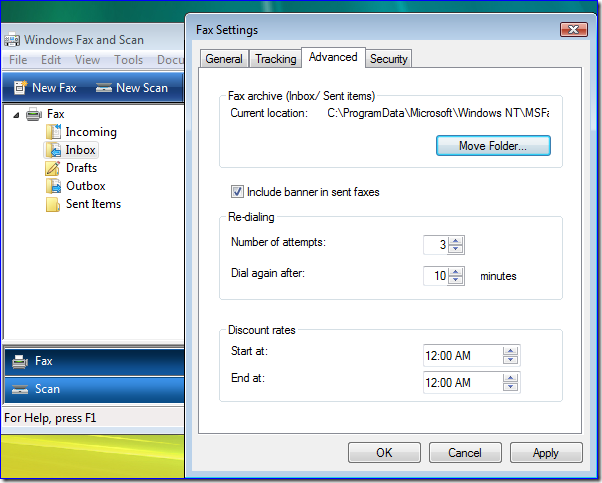Click the Apply button
The height and width of the screenshot is (483, 602).
tap(546, 453)
